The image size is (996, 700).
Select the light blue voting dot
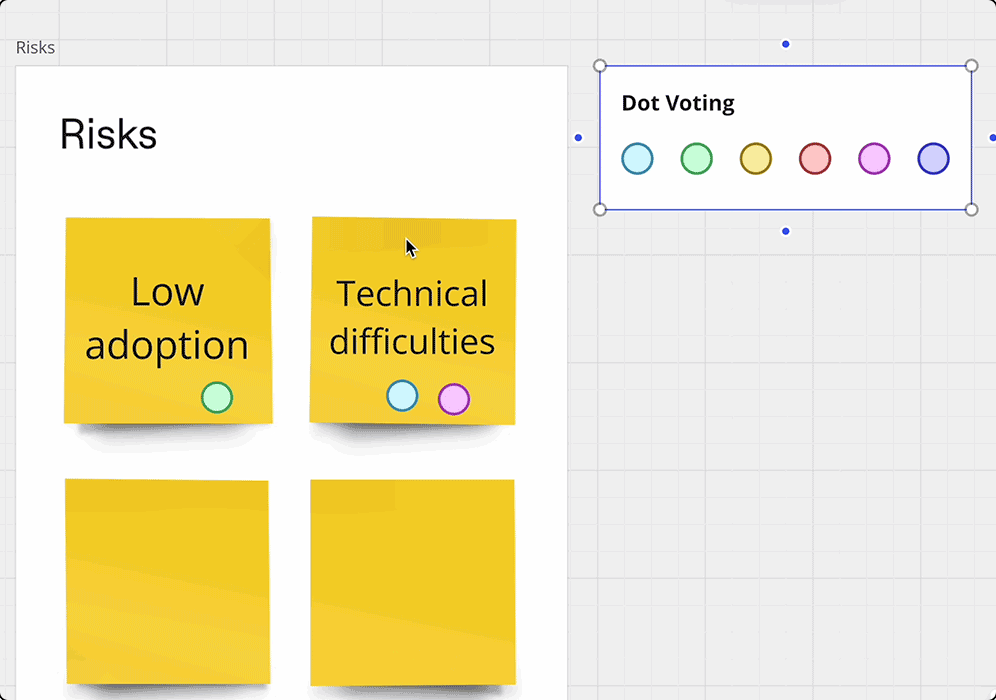coord(637,159)
